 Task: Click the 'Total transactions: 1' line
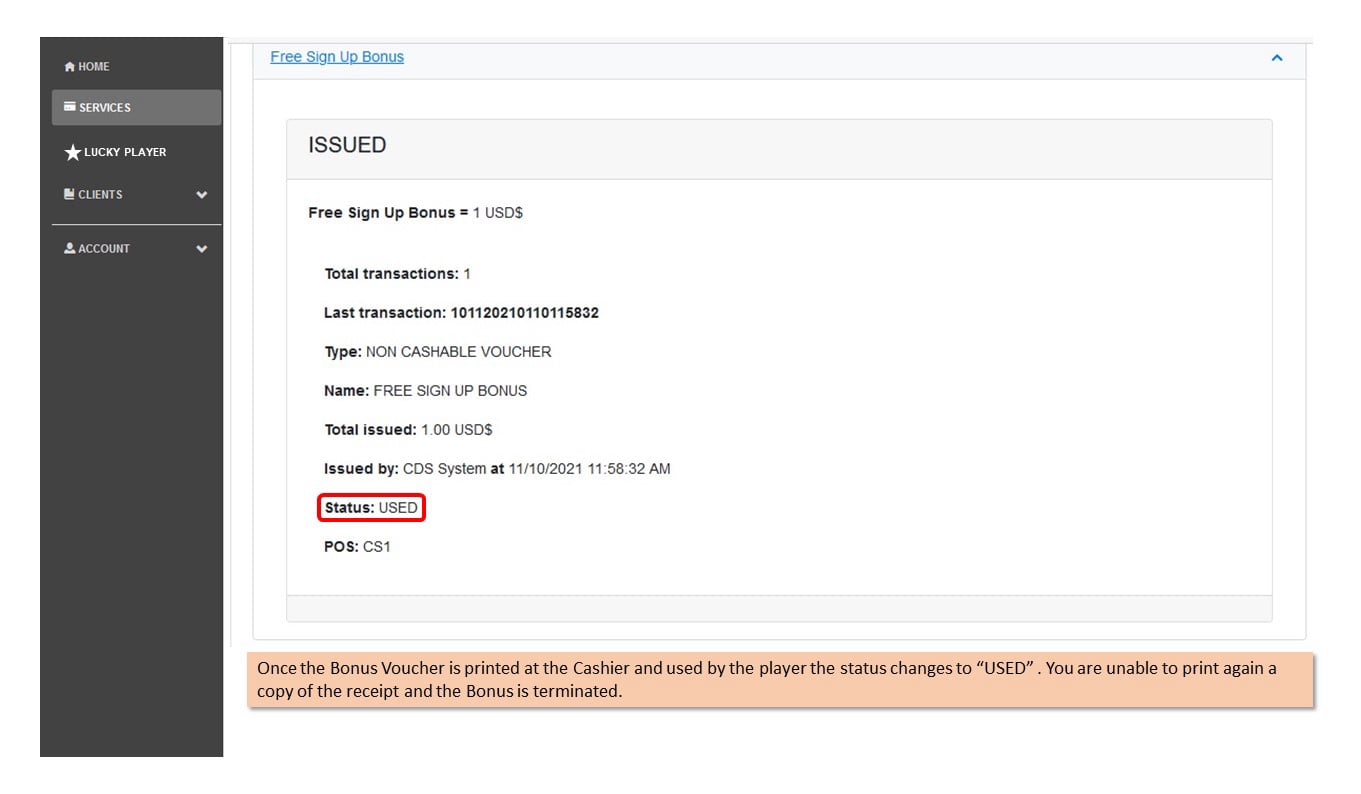[x=397, y=274]
